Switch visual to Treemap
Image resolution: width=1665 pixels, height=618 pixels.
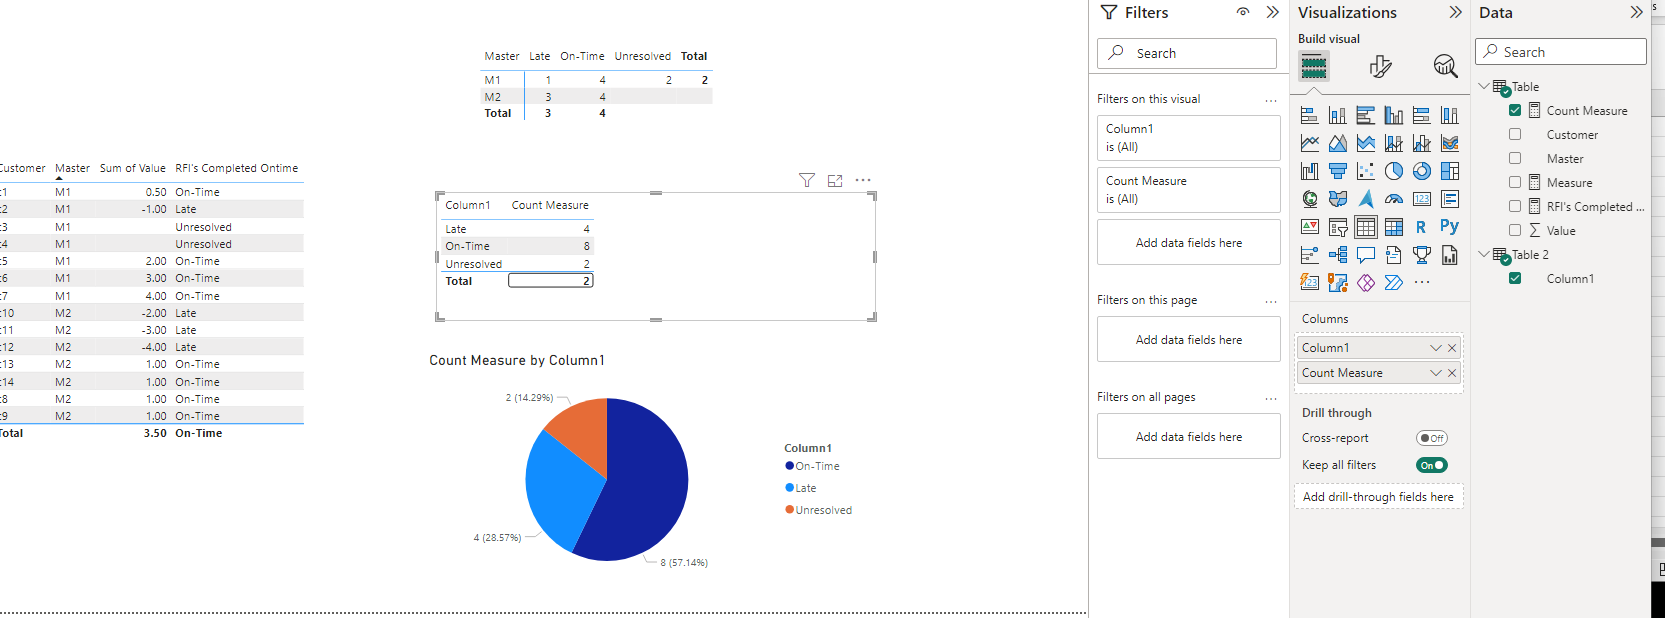click(x=1449, y=171)
